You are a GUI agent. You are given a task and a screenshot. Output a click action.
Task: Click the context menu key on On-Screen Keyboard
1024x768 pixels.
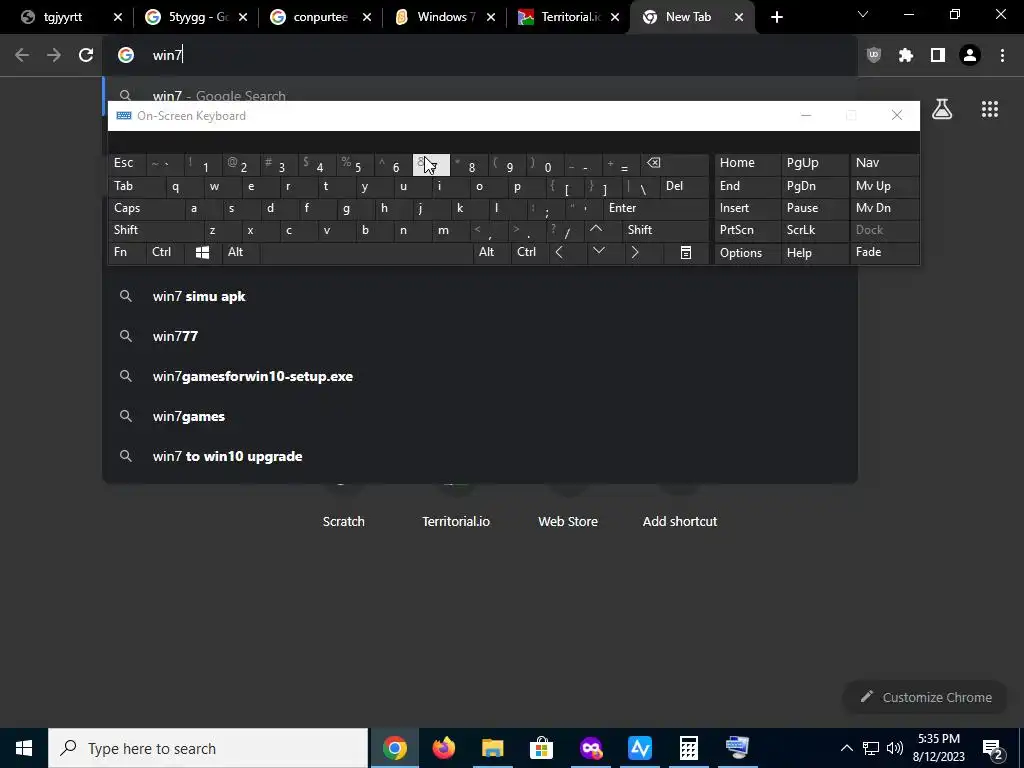(x=686, y=252)
